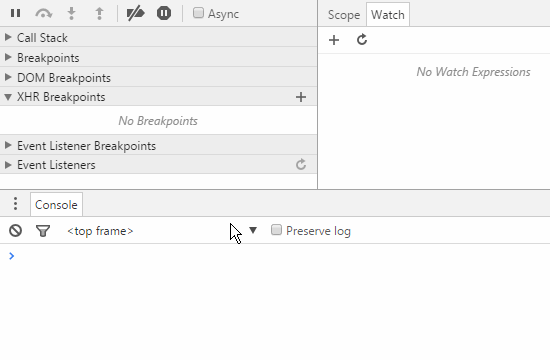Deactivate all breakpoints

pyautogui.click(x=135, y=14)
